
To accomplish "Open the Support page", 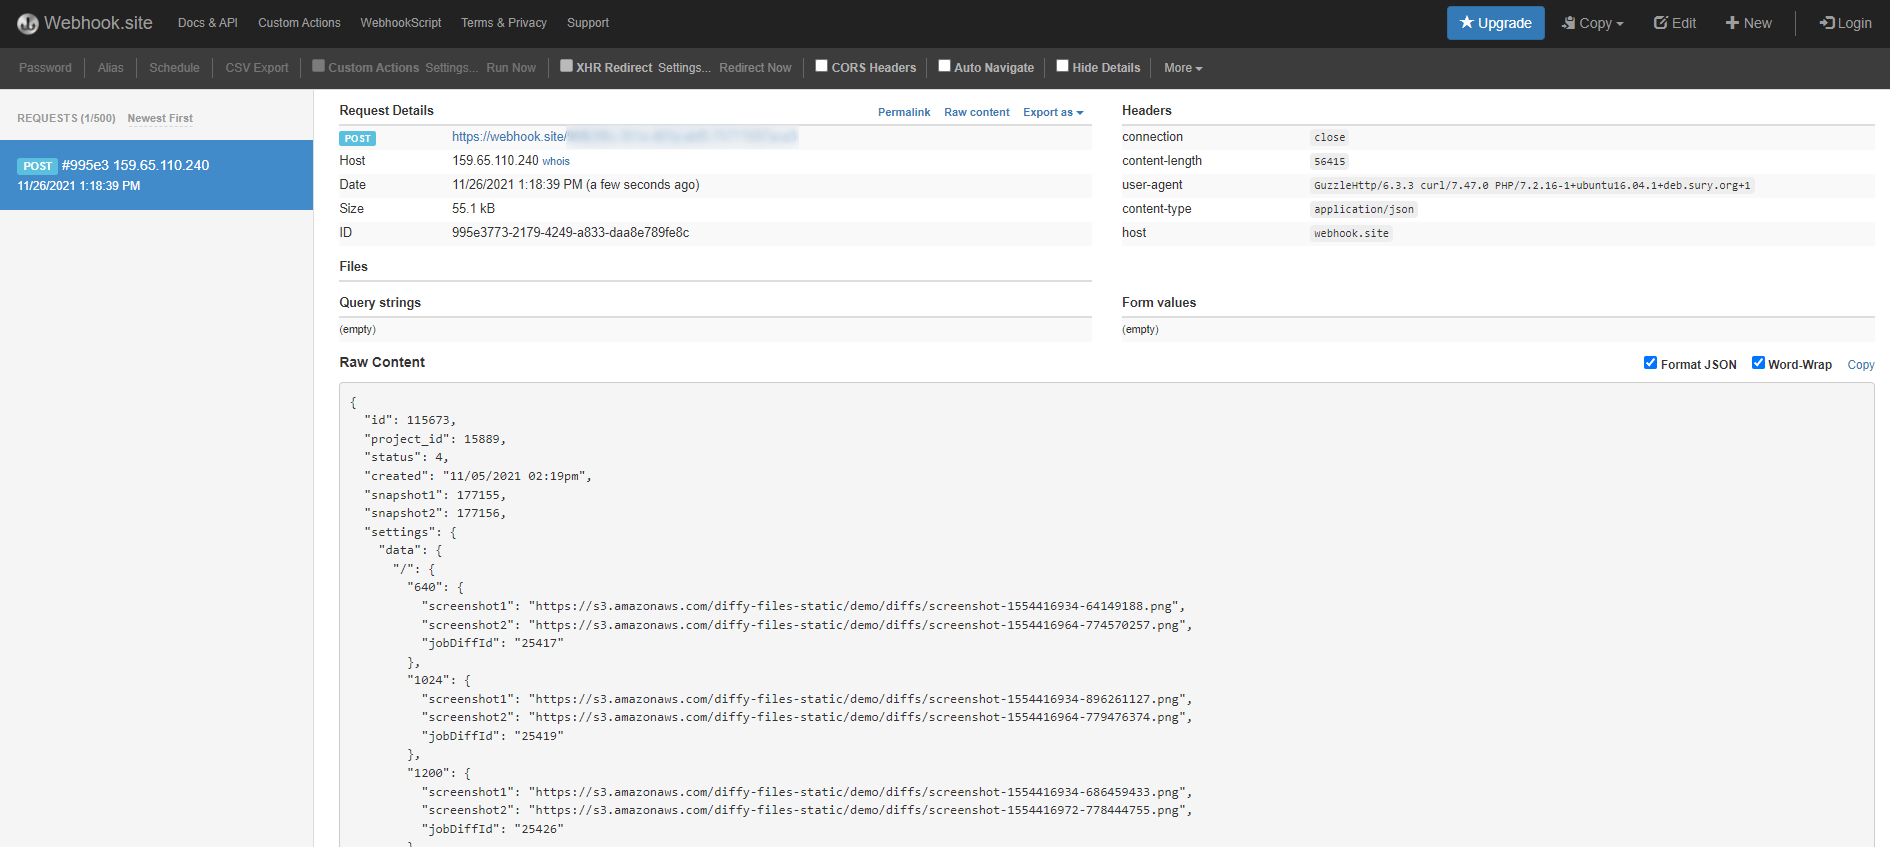I will click(x=588, y=23).
